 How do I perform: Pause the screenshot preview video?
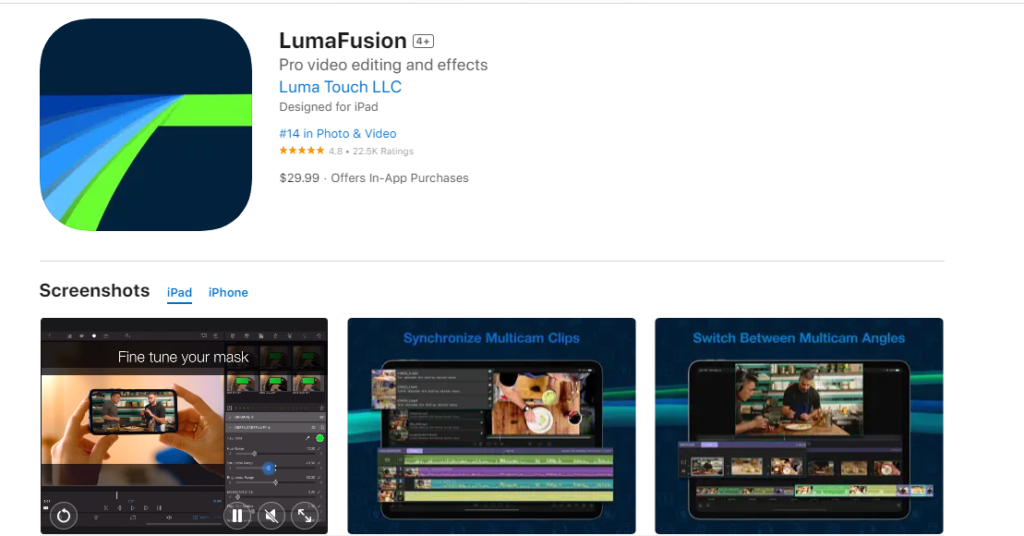(237, 516)
